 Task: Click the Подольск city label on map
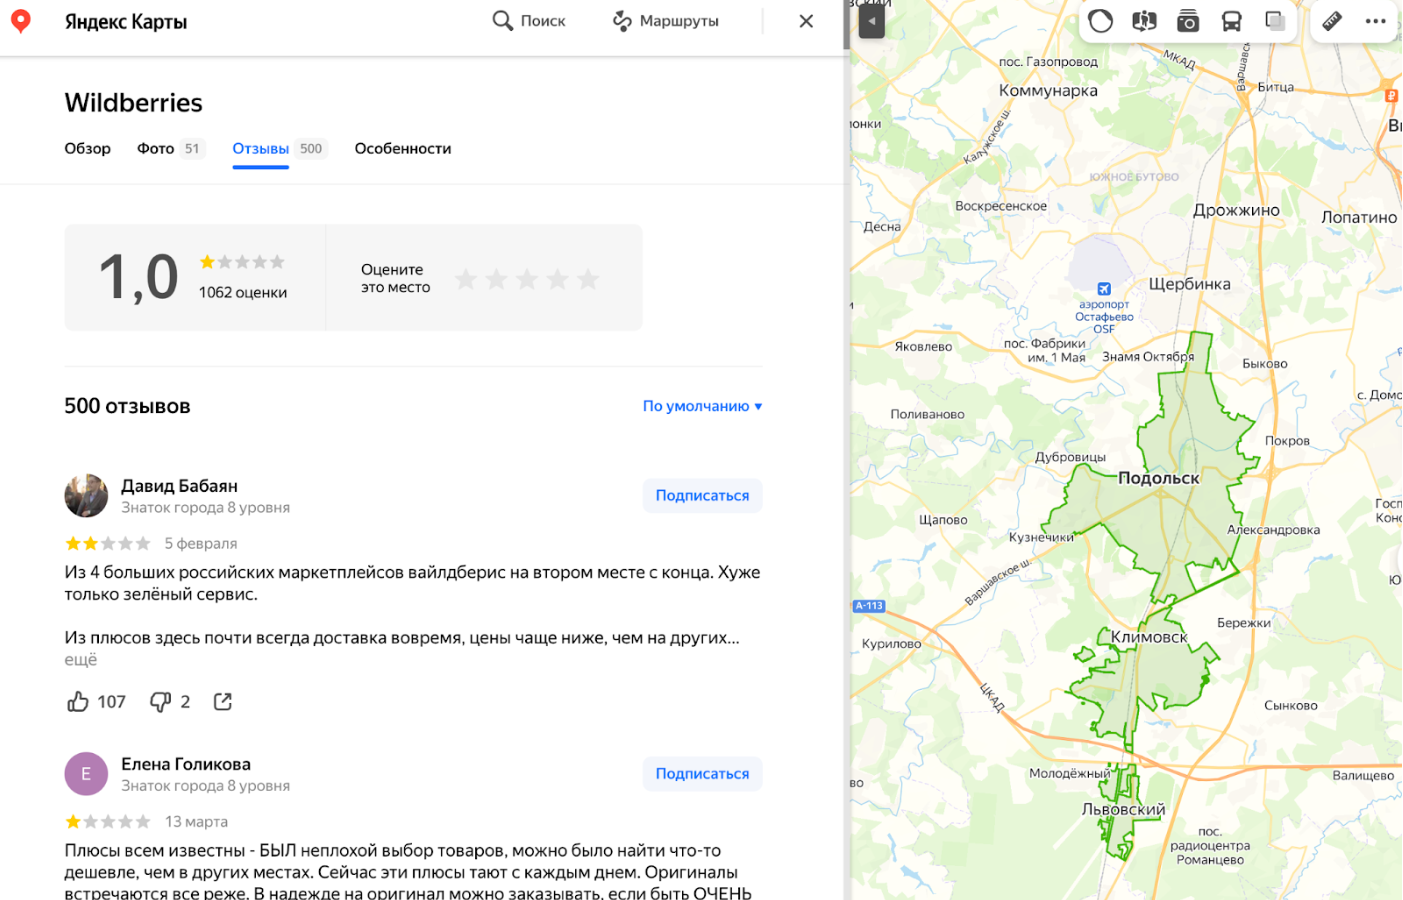1158,478
